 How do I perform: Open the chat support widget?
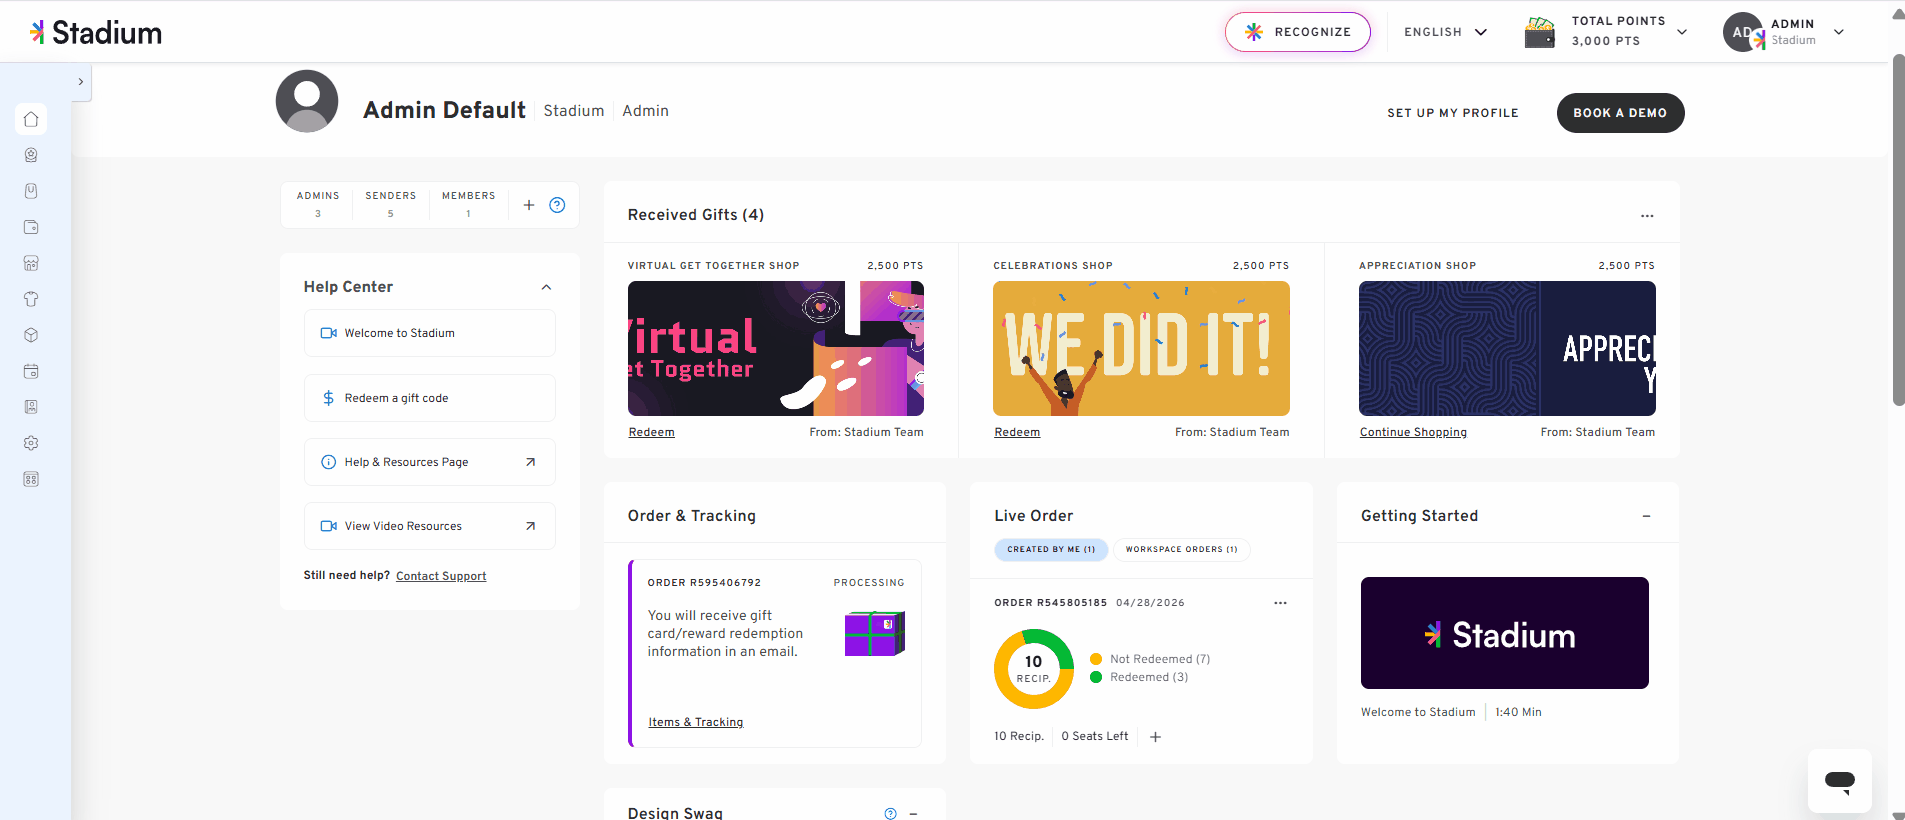pos(1840,781)
